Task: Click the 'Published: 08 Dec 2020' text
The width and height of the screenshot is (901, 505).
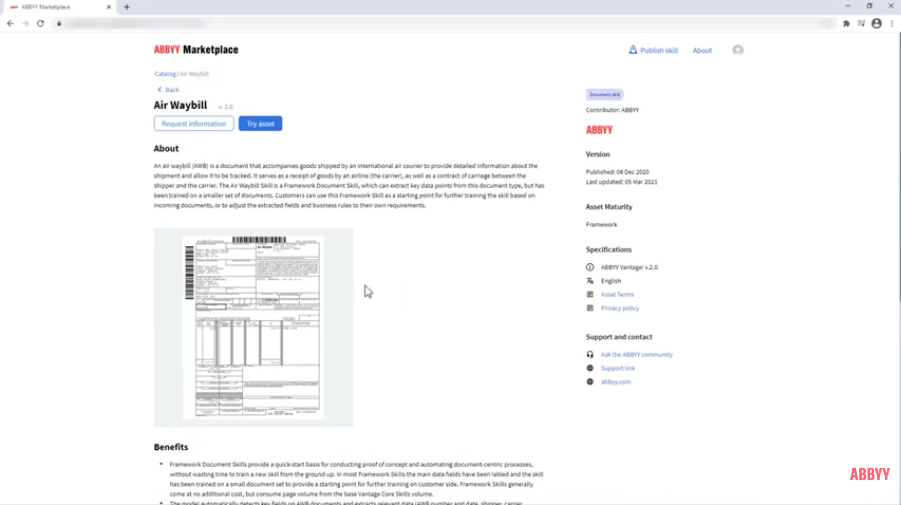Action: (617, 172)
